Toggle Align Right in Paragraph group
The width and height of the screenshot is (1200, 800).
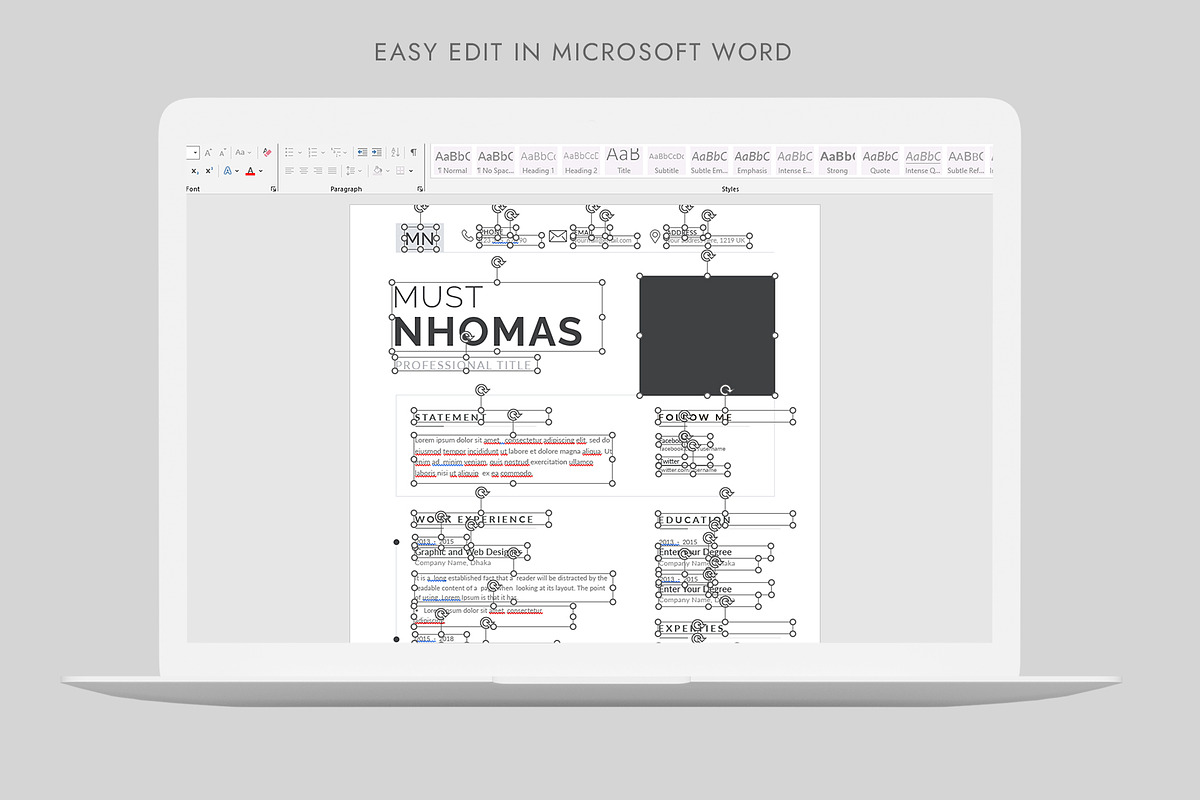pyautogui.click(x=318, y=171)
